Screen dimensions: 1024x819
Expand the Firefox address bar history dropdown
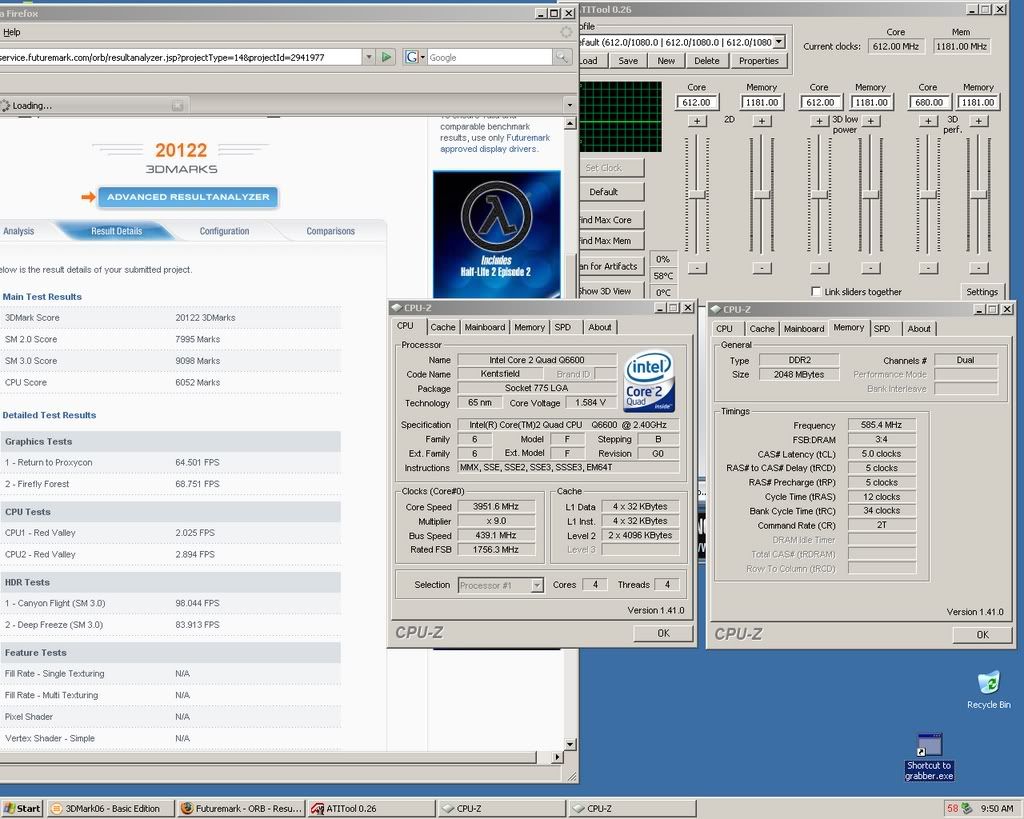click(x=369, y=57)
